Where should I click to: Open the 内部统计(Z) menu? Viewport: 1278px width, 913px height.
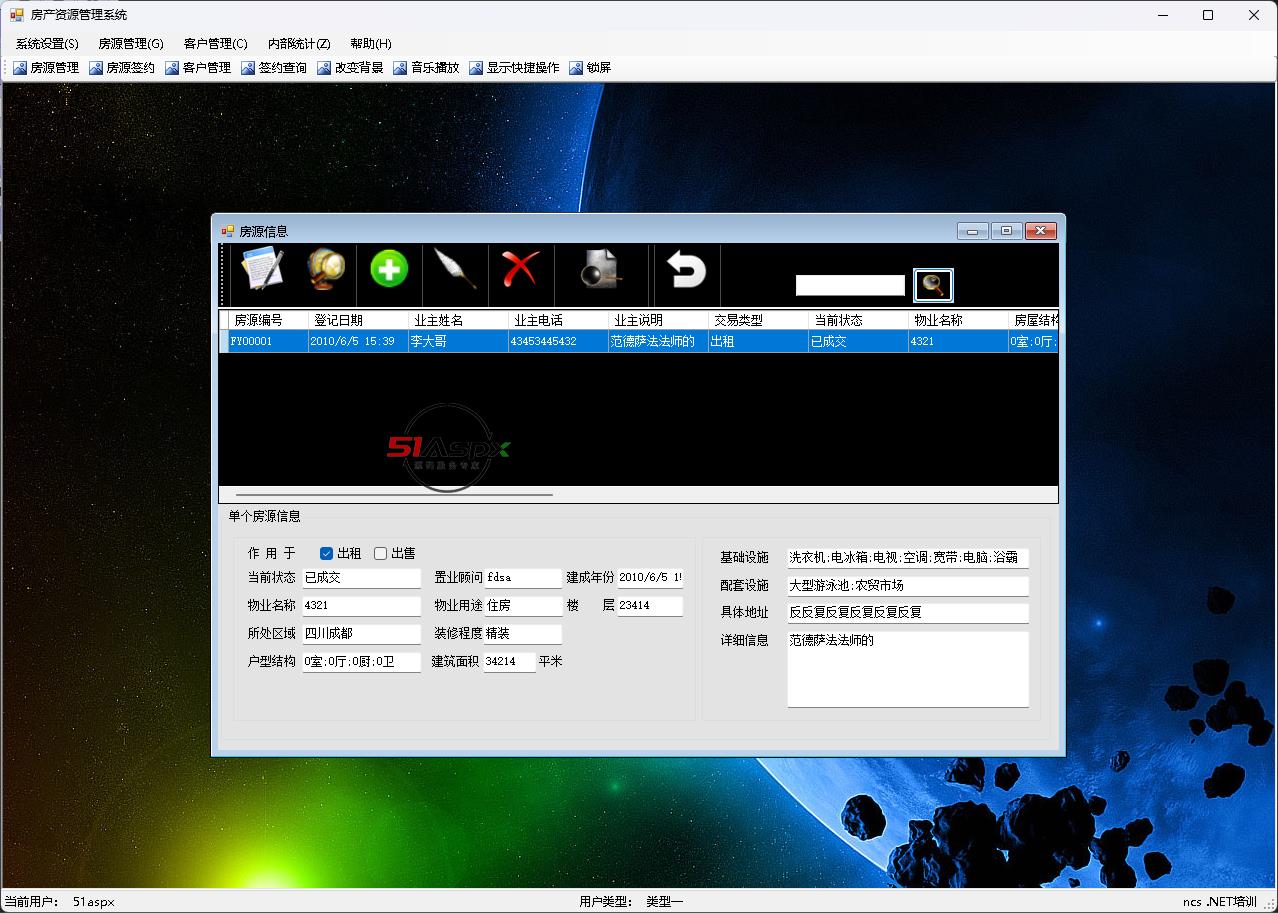[298, 44]
